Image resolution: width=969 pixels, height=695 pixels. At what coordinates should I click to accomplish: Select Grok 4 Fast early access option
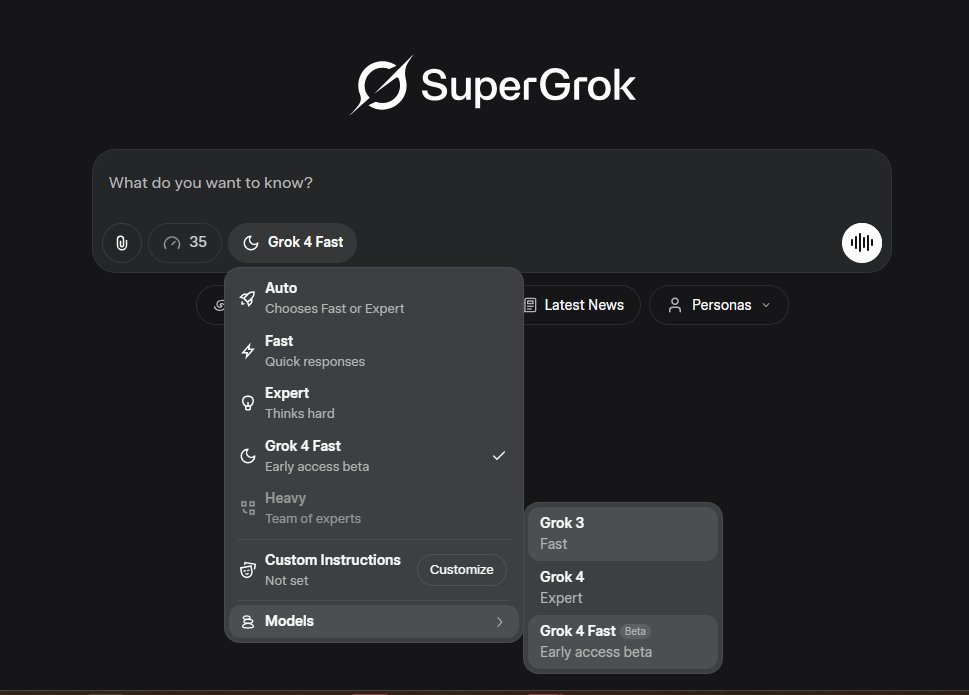click(373, 456)
